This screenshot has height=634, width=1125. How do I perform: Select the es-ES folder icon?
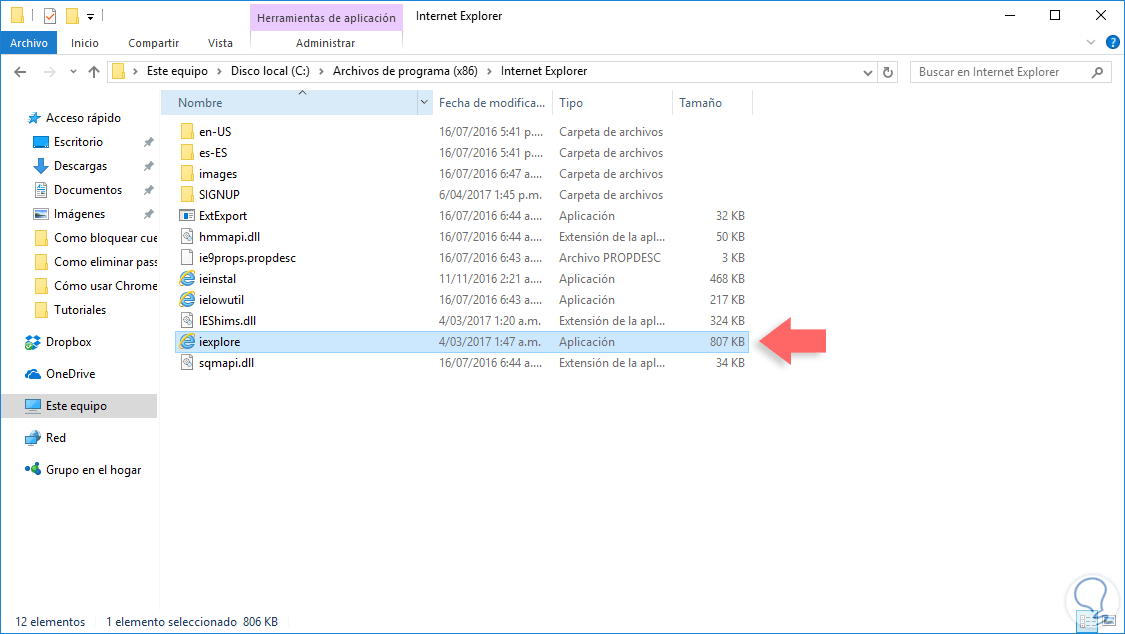(x=187, y=152)
